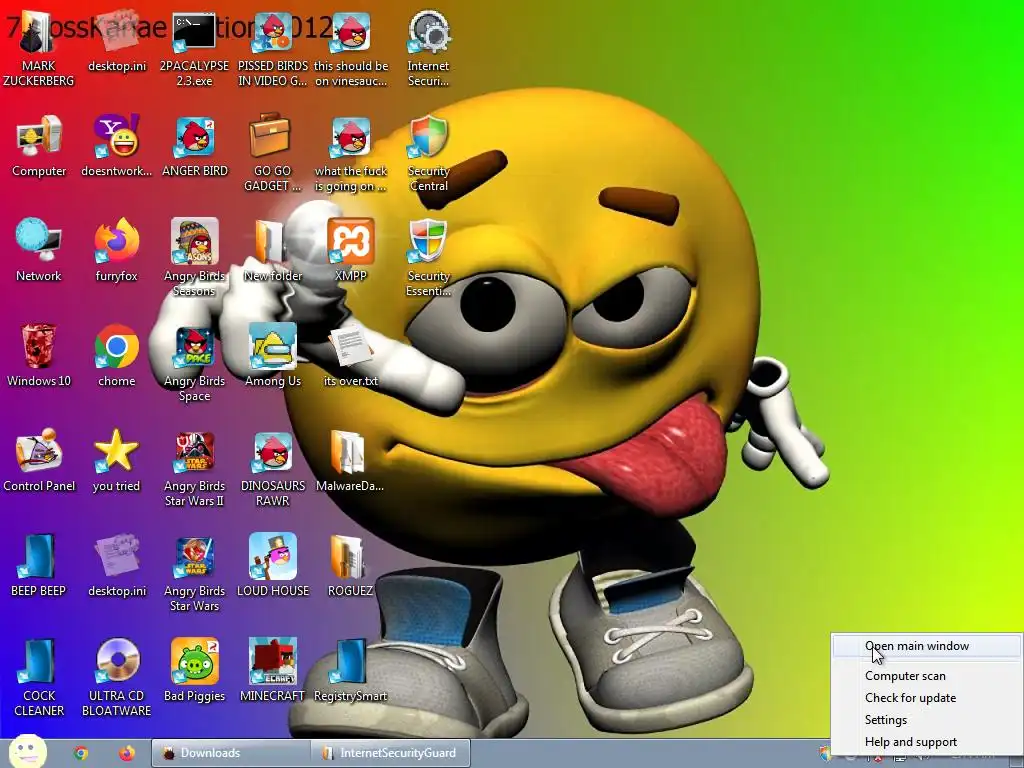Screen dimensions: 1024x768
Task: Choose Computer scan in tray menu
Action: pos(926,676)
